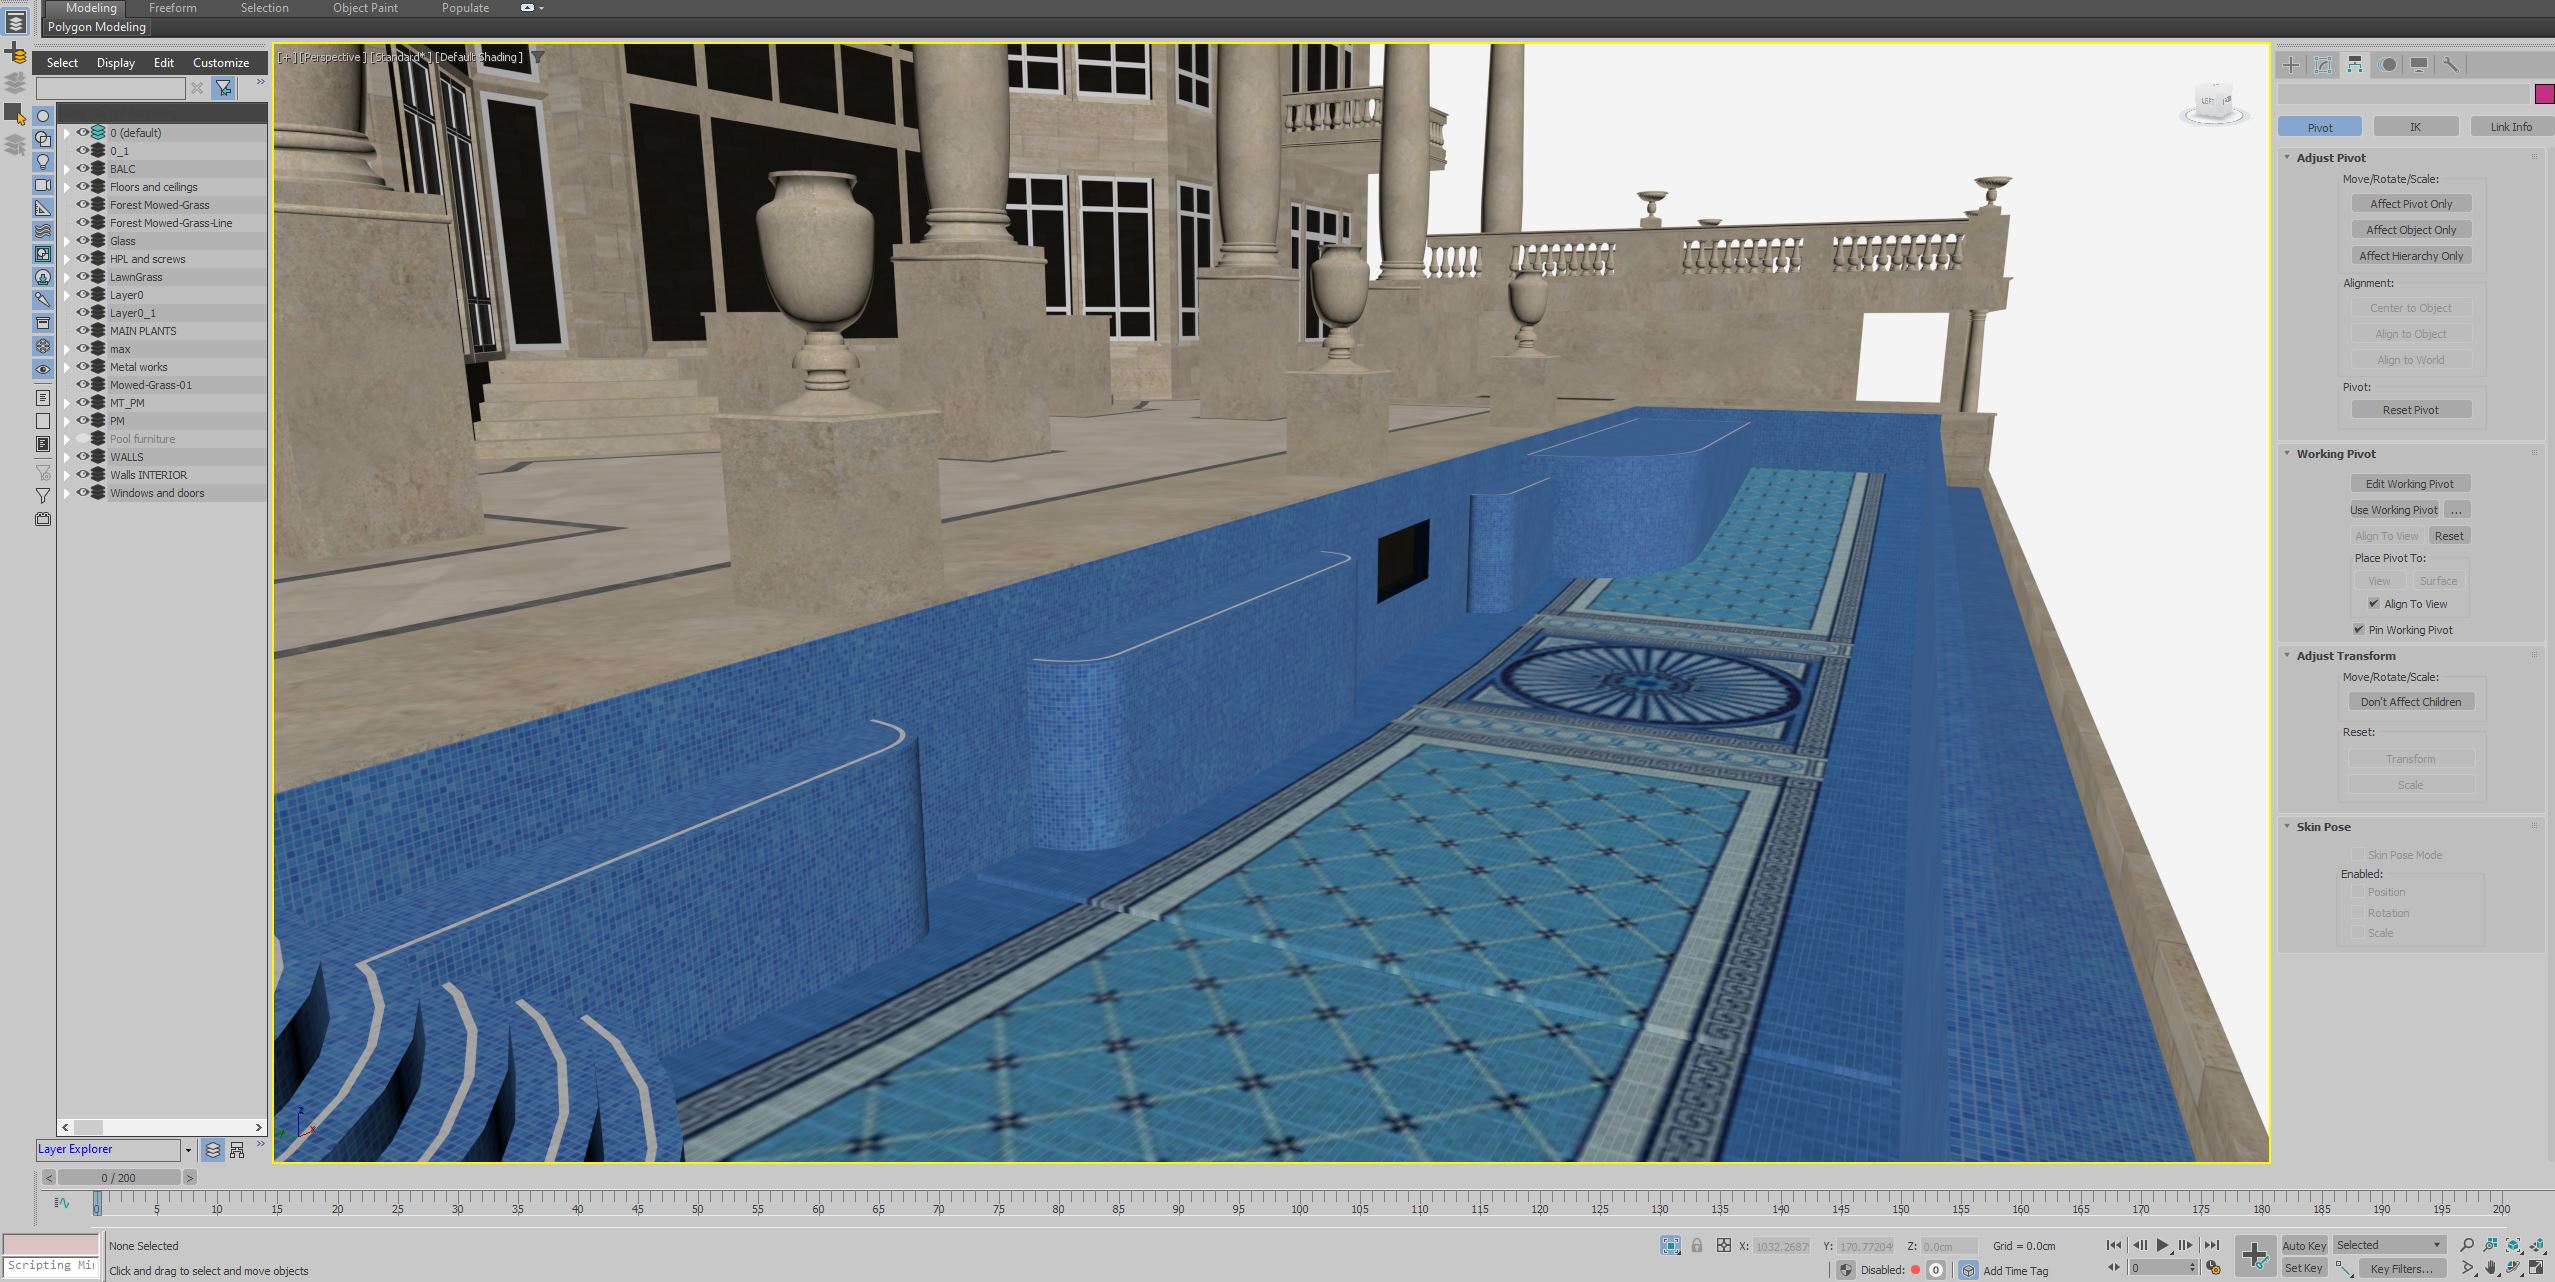Expand the HPL and screws layer
The width and height of the screenshot is (2555, 1282).
point(67,259)
